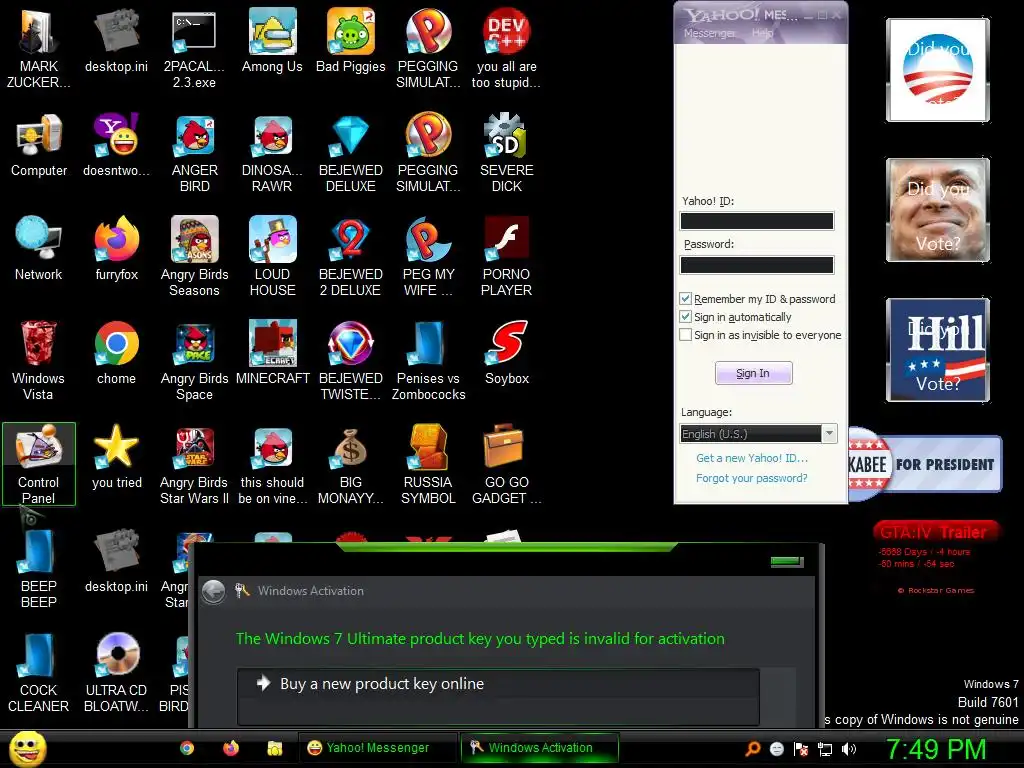Launch the chome browser icon

click(117, 353)
